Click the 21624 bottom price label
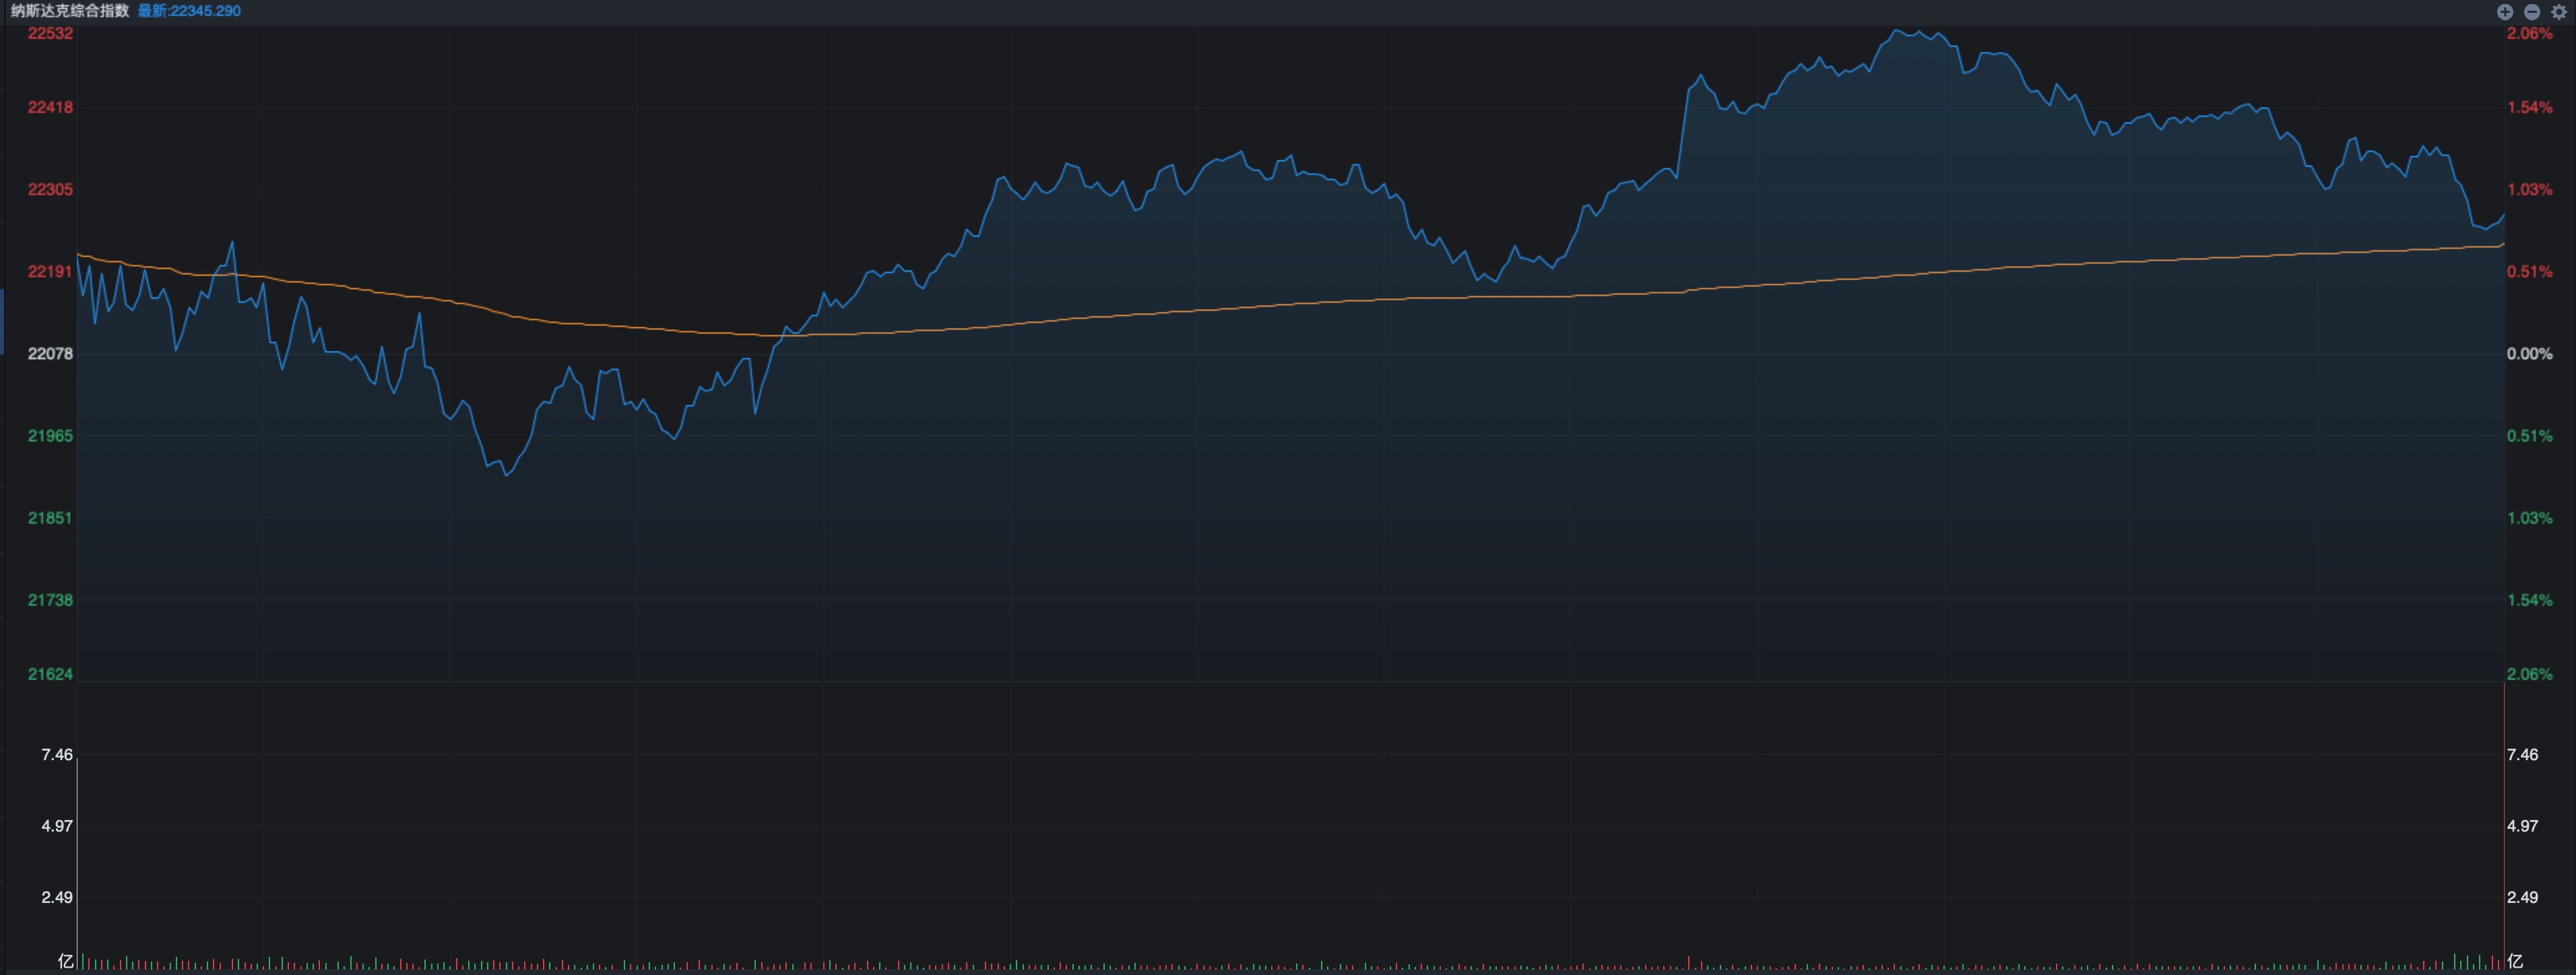Image resolution: width=2576 pixels, height=975 pixels. 50,674
